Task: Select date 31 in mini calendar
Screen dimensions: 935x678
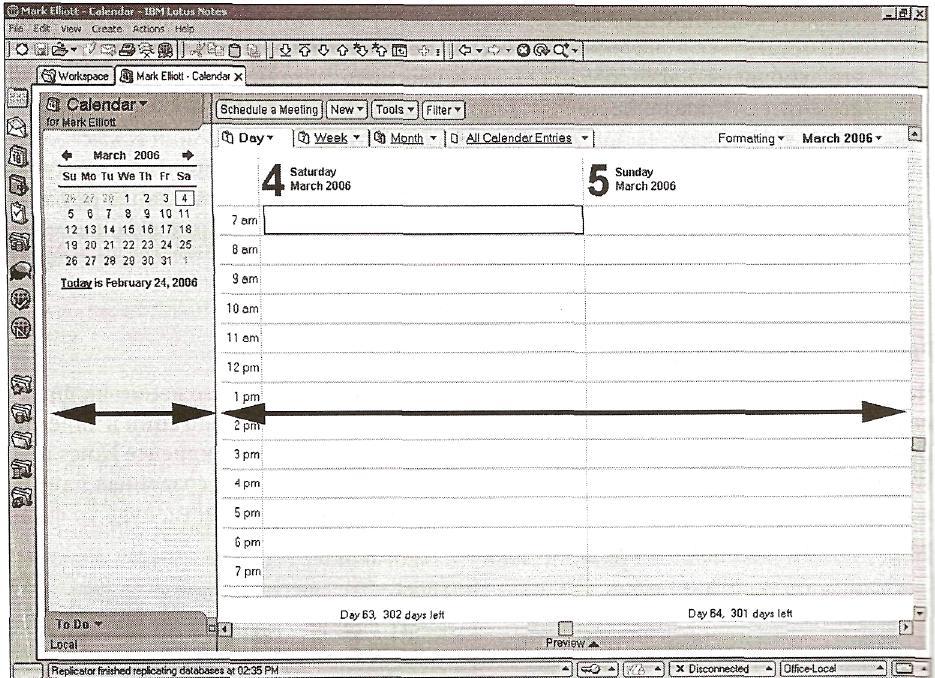Action: coord(166,261)
